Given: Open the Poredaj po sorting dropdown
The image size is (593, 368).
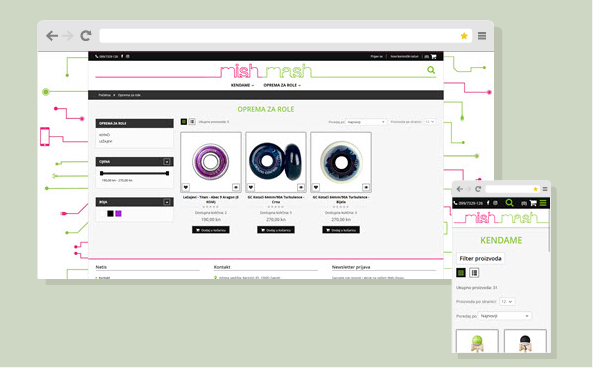Looking at the screenshot, I should (x=365, y=122).
